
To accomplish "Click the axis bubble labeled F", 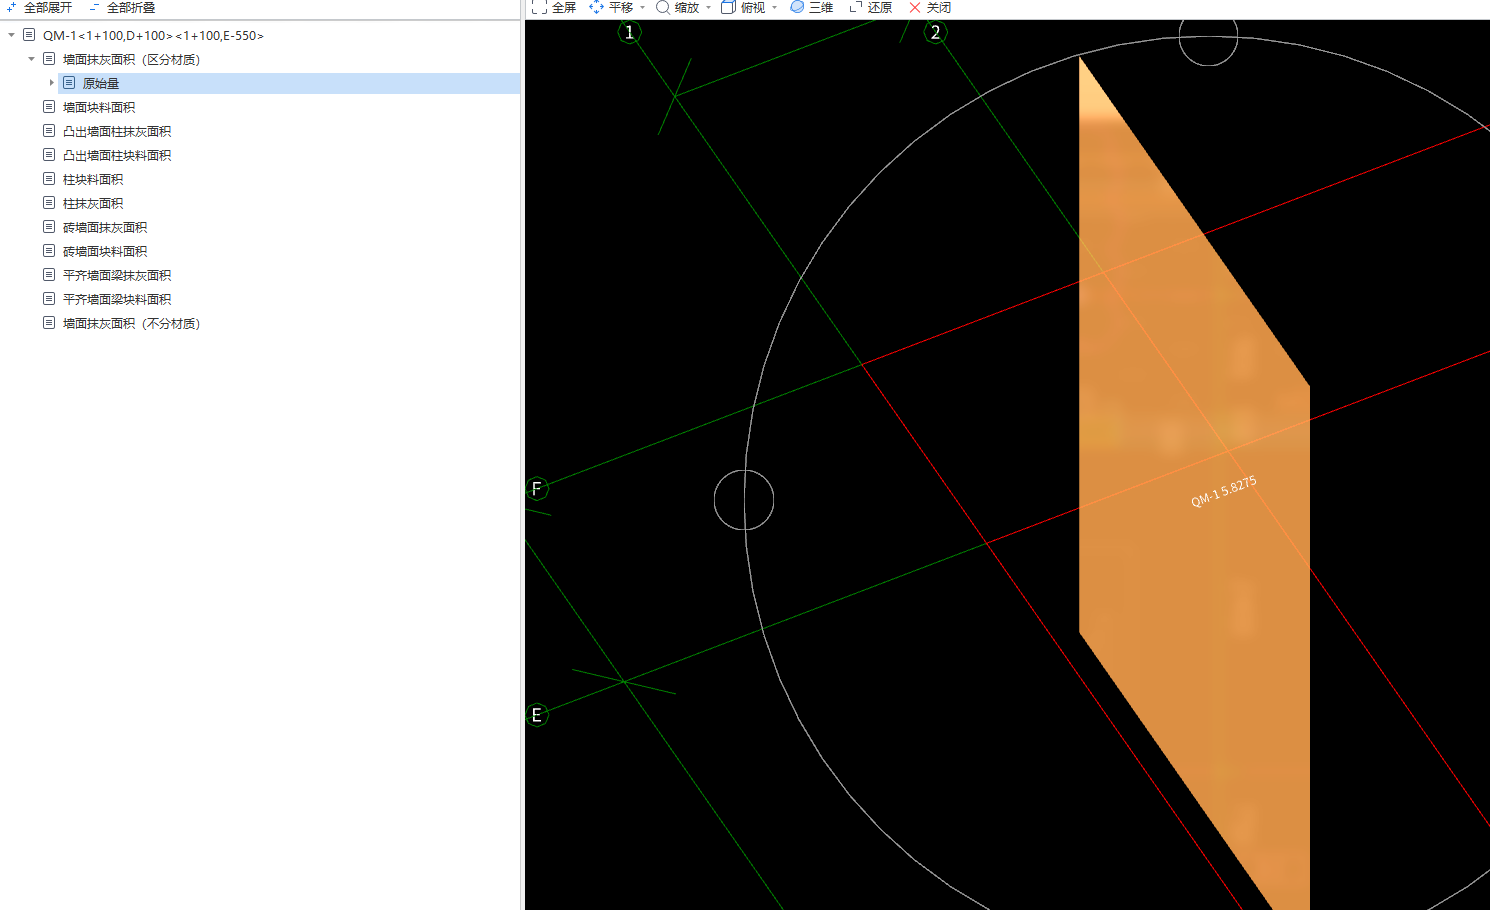I will coord(537,488).
